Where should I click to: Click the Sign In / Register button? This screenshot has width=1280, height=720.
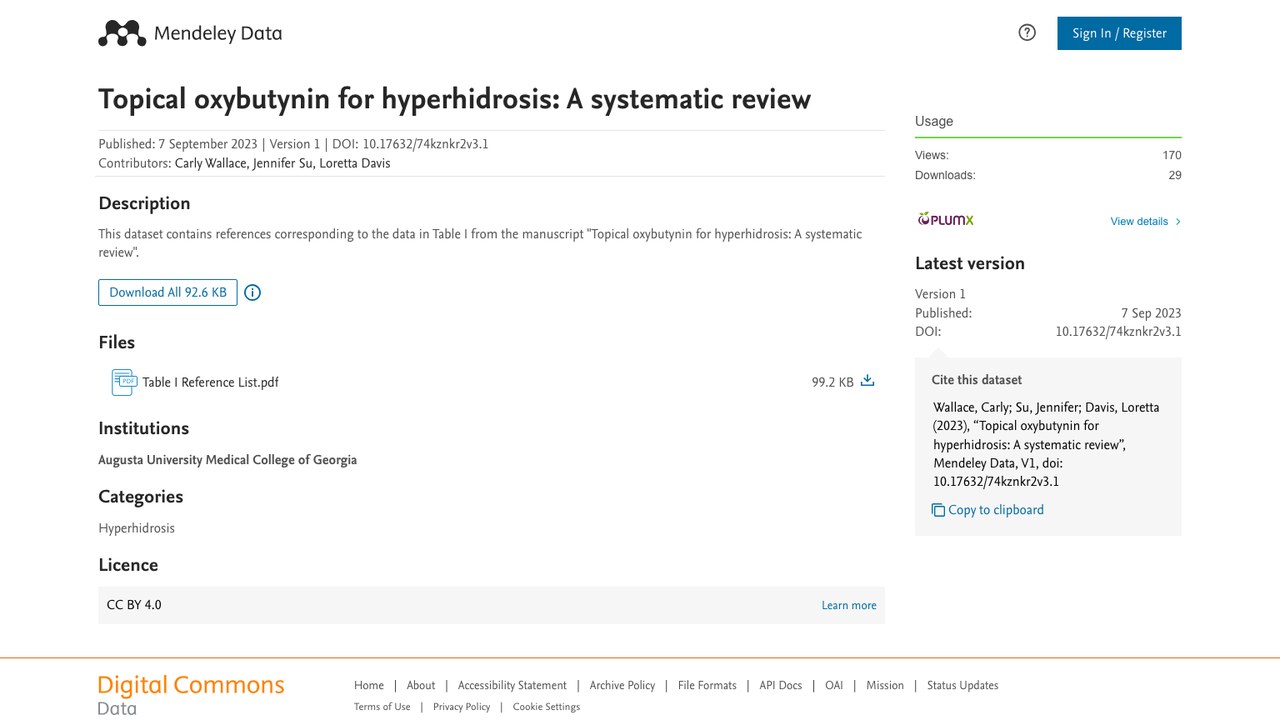pos(1119,33)
